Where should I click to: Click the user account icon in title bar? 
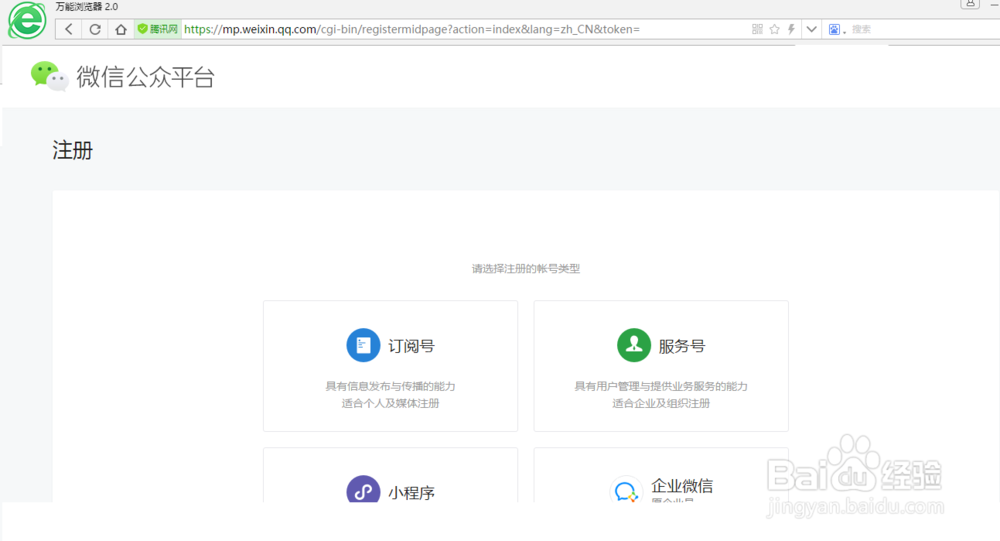(x=969, y=4)
